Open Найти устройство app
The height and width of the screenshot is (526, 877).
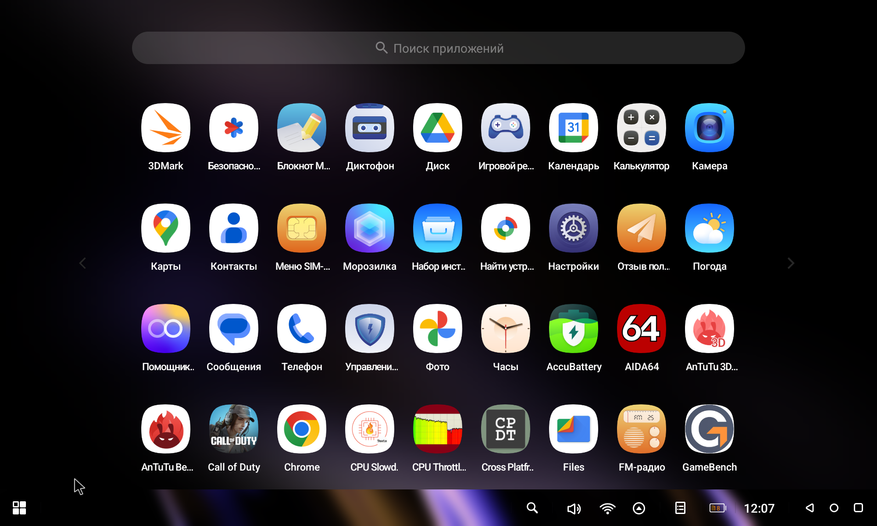506,228
